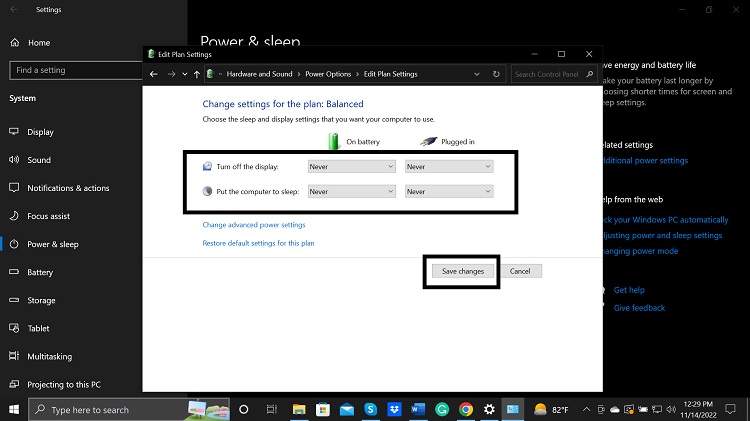Viewport: 750px width, 421px height.
Task: Launch Microsoft Word from the taskbar
Action: 417,409
